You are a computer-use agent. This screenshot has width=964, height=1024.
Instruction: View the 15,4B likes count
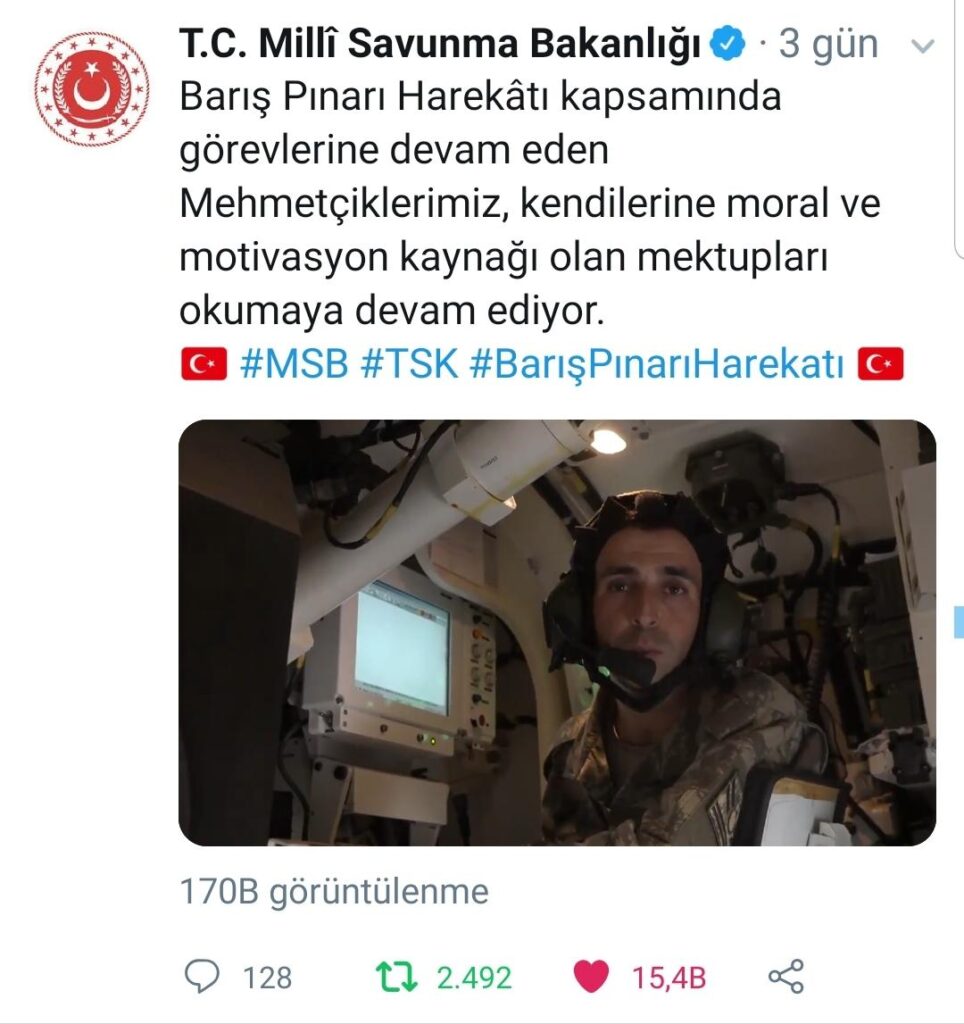(669, 978)
